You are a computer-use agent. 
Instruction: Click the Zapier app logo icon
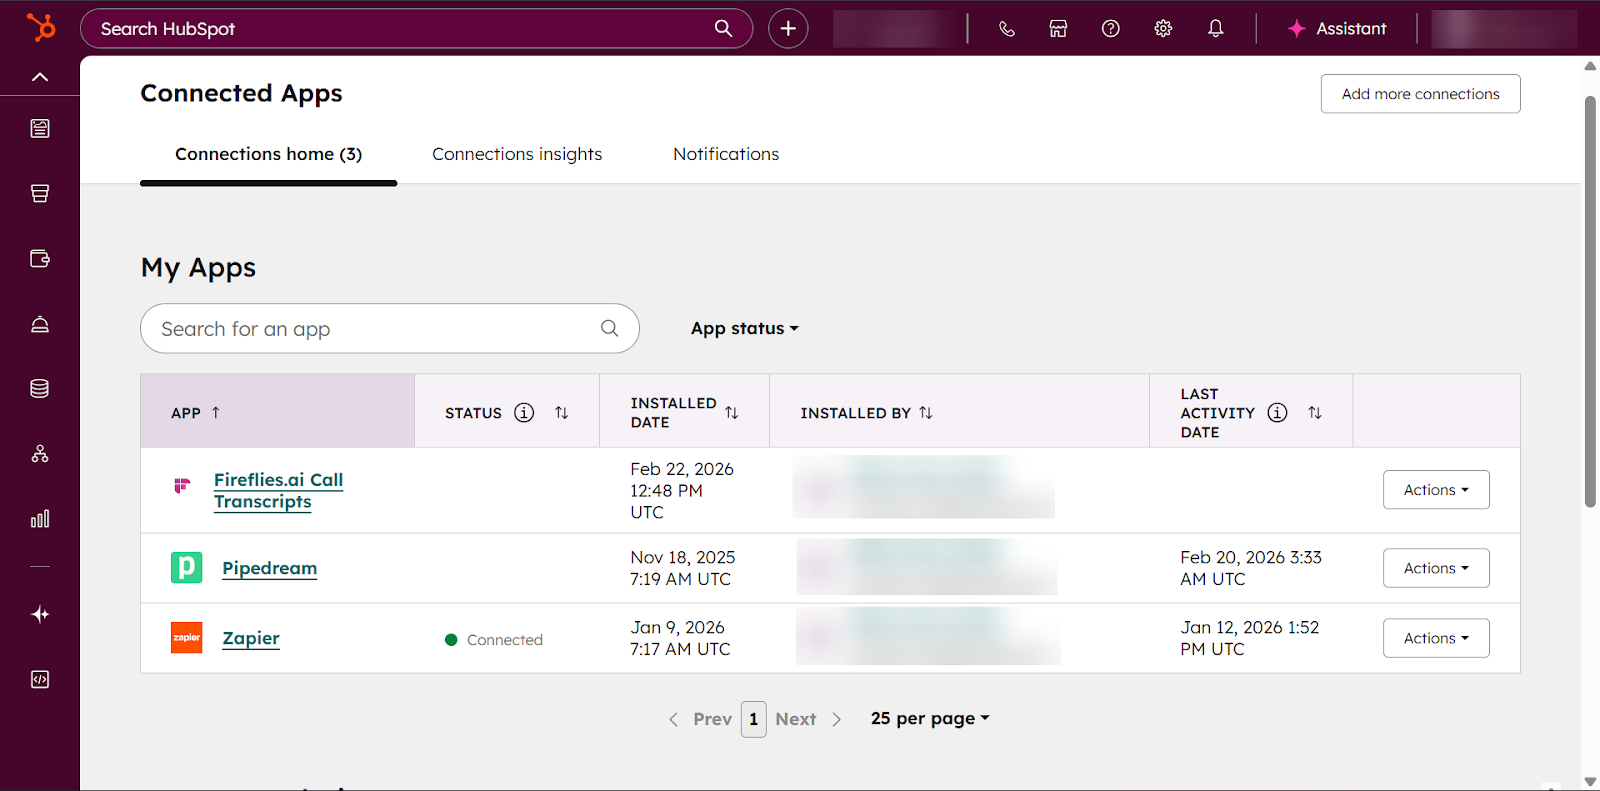186,637
